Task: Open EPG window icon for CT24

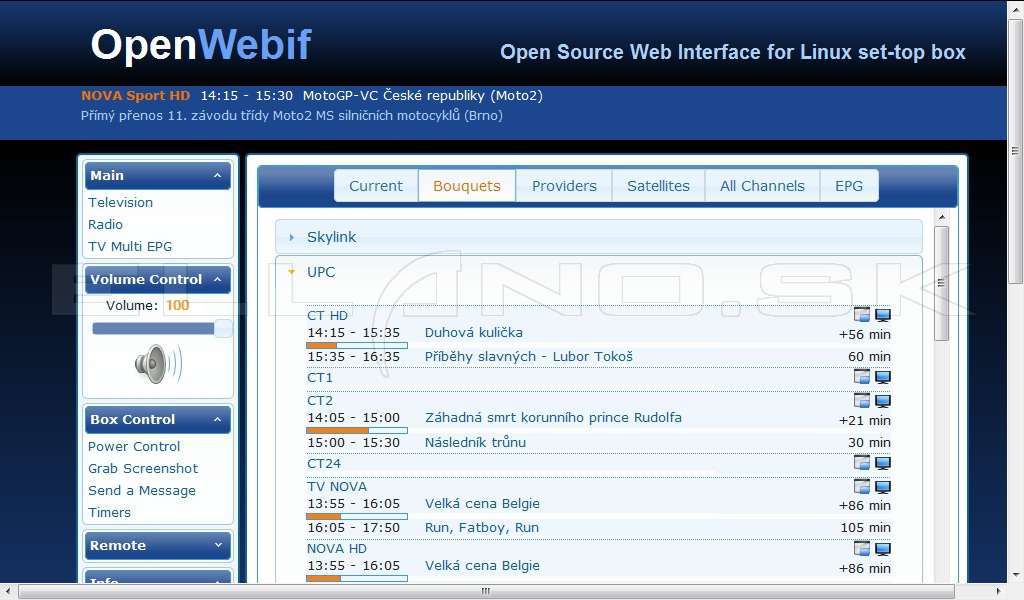Action: point(861,463)
